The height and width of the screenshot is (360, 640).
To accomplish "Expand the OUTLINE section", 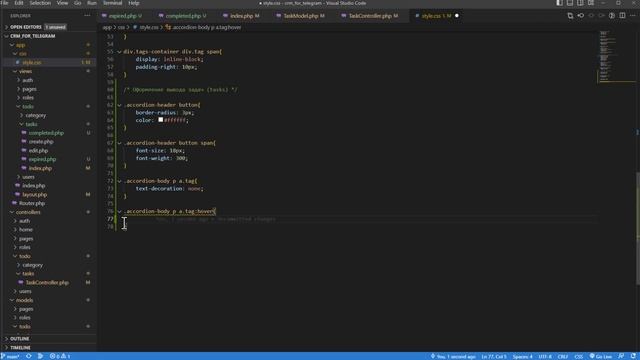I will [48, 339].
